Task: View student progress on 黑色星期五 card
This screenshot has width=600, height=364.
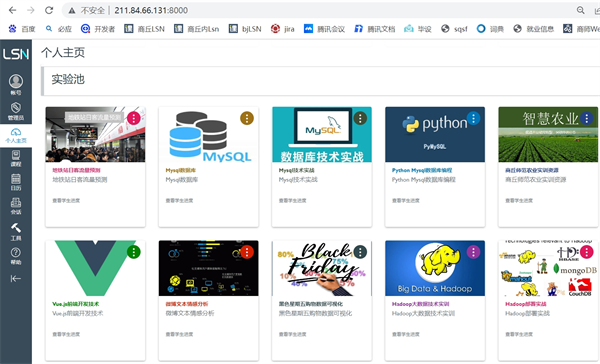Action: coord(293,334)
